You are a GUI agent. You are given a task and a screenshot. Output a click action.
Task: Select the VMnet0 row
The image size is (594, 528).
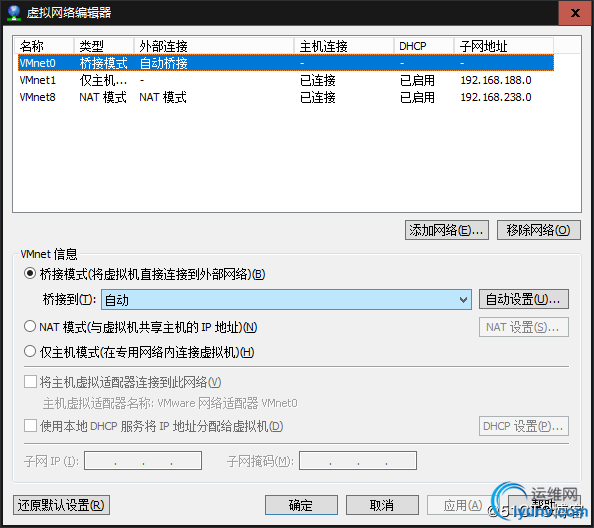(x=286, y=63)
